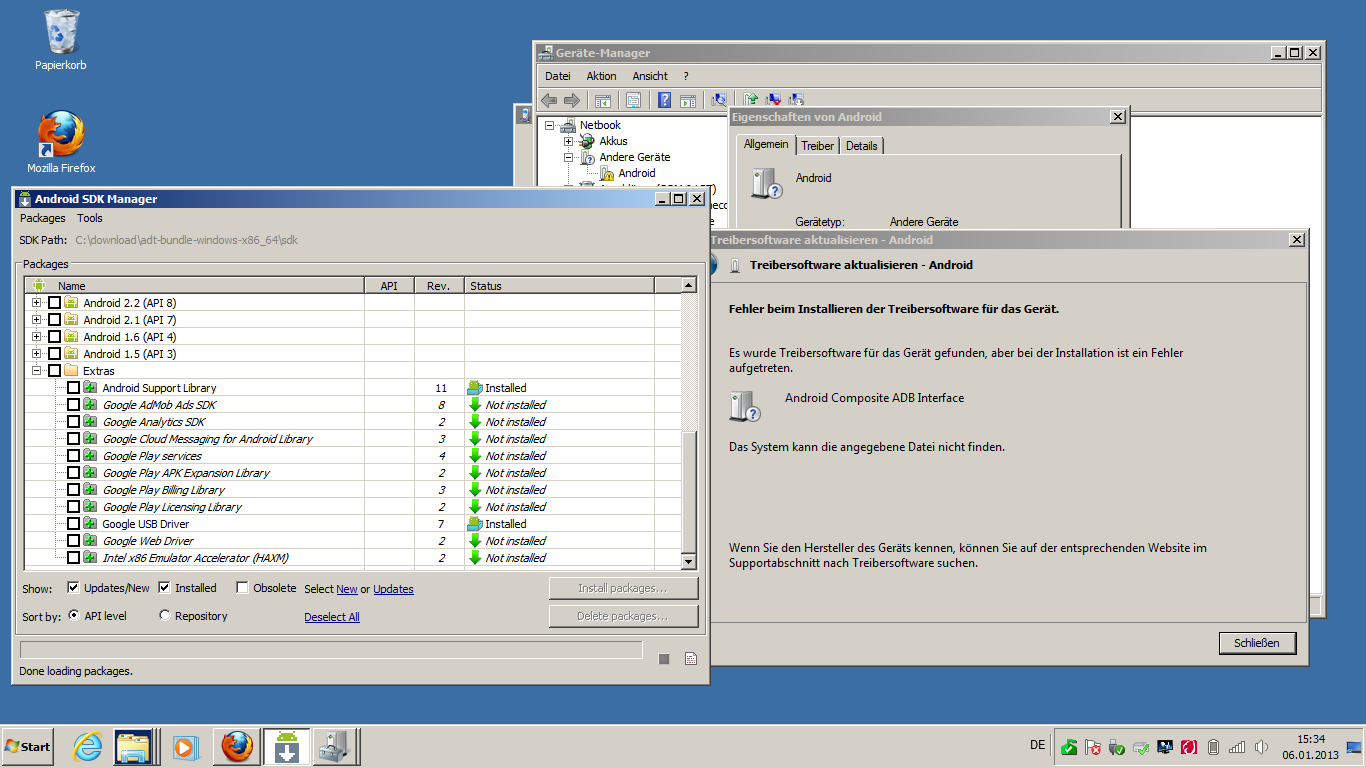
Task: Open the Papierkorb desktop icon
Action: 61,40
